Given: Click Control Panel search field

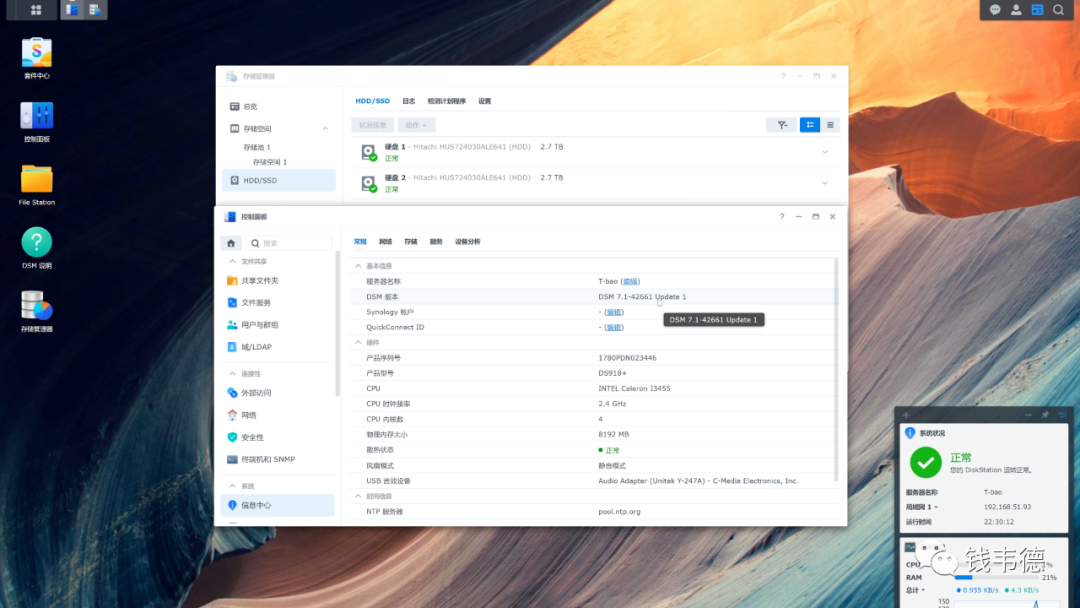Looking at the screenshot, I should pos(289,243).
